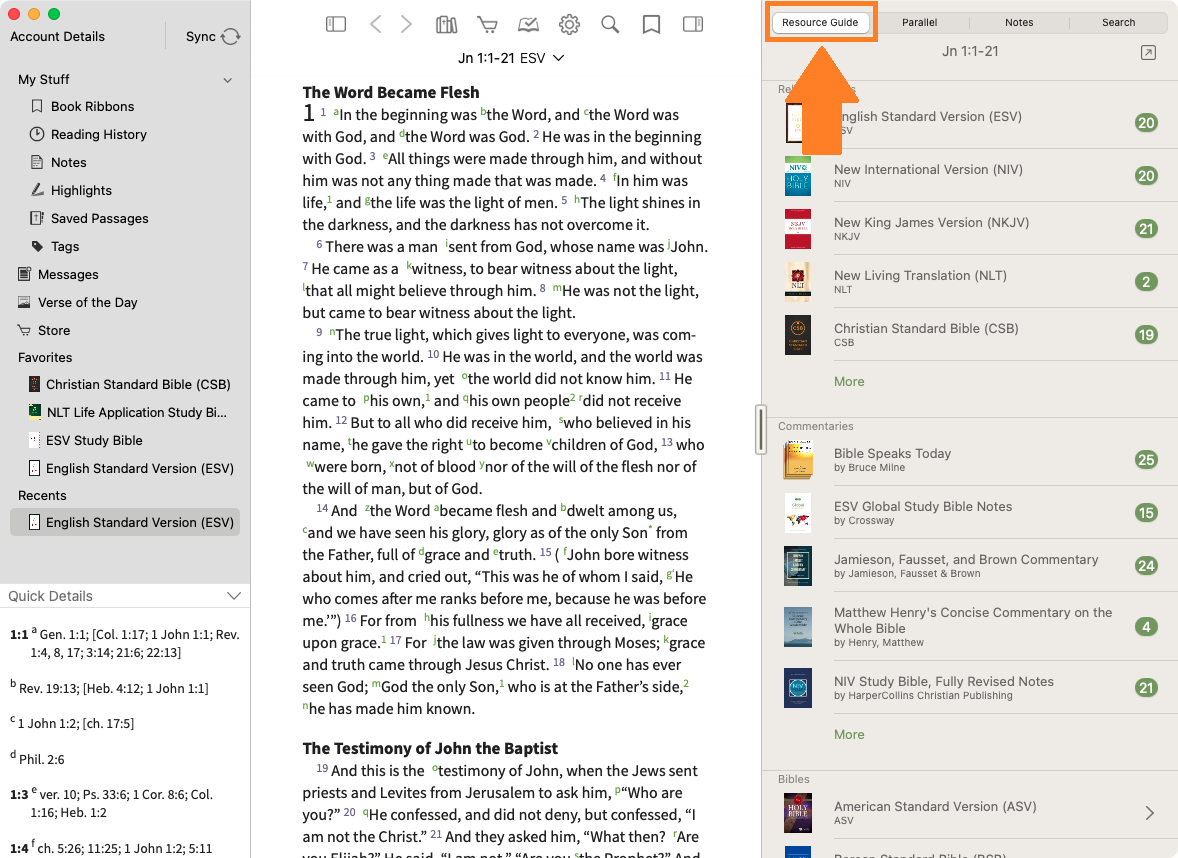Show More commentaries link
The image size is (1178, 858).
(x=849, y=734)
